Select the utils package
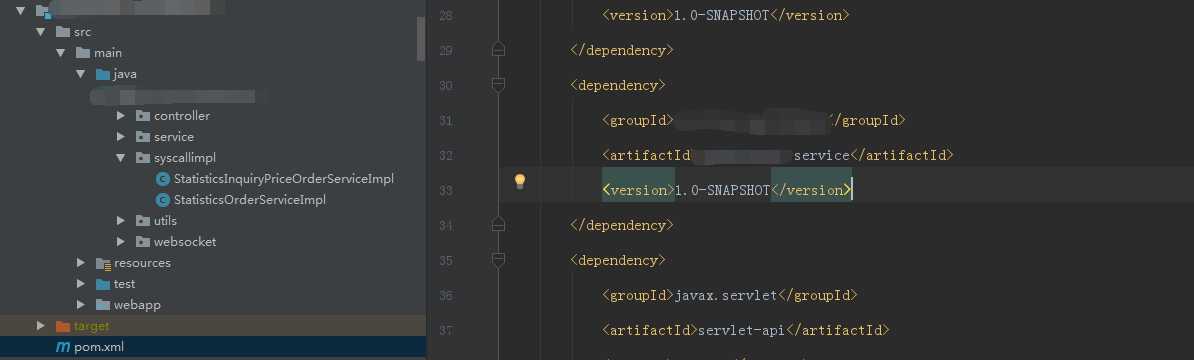This screenshot has width=1194, height=360. tap(165, 221)
